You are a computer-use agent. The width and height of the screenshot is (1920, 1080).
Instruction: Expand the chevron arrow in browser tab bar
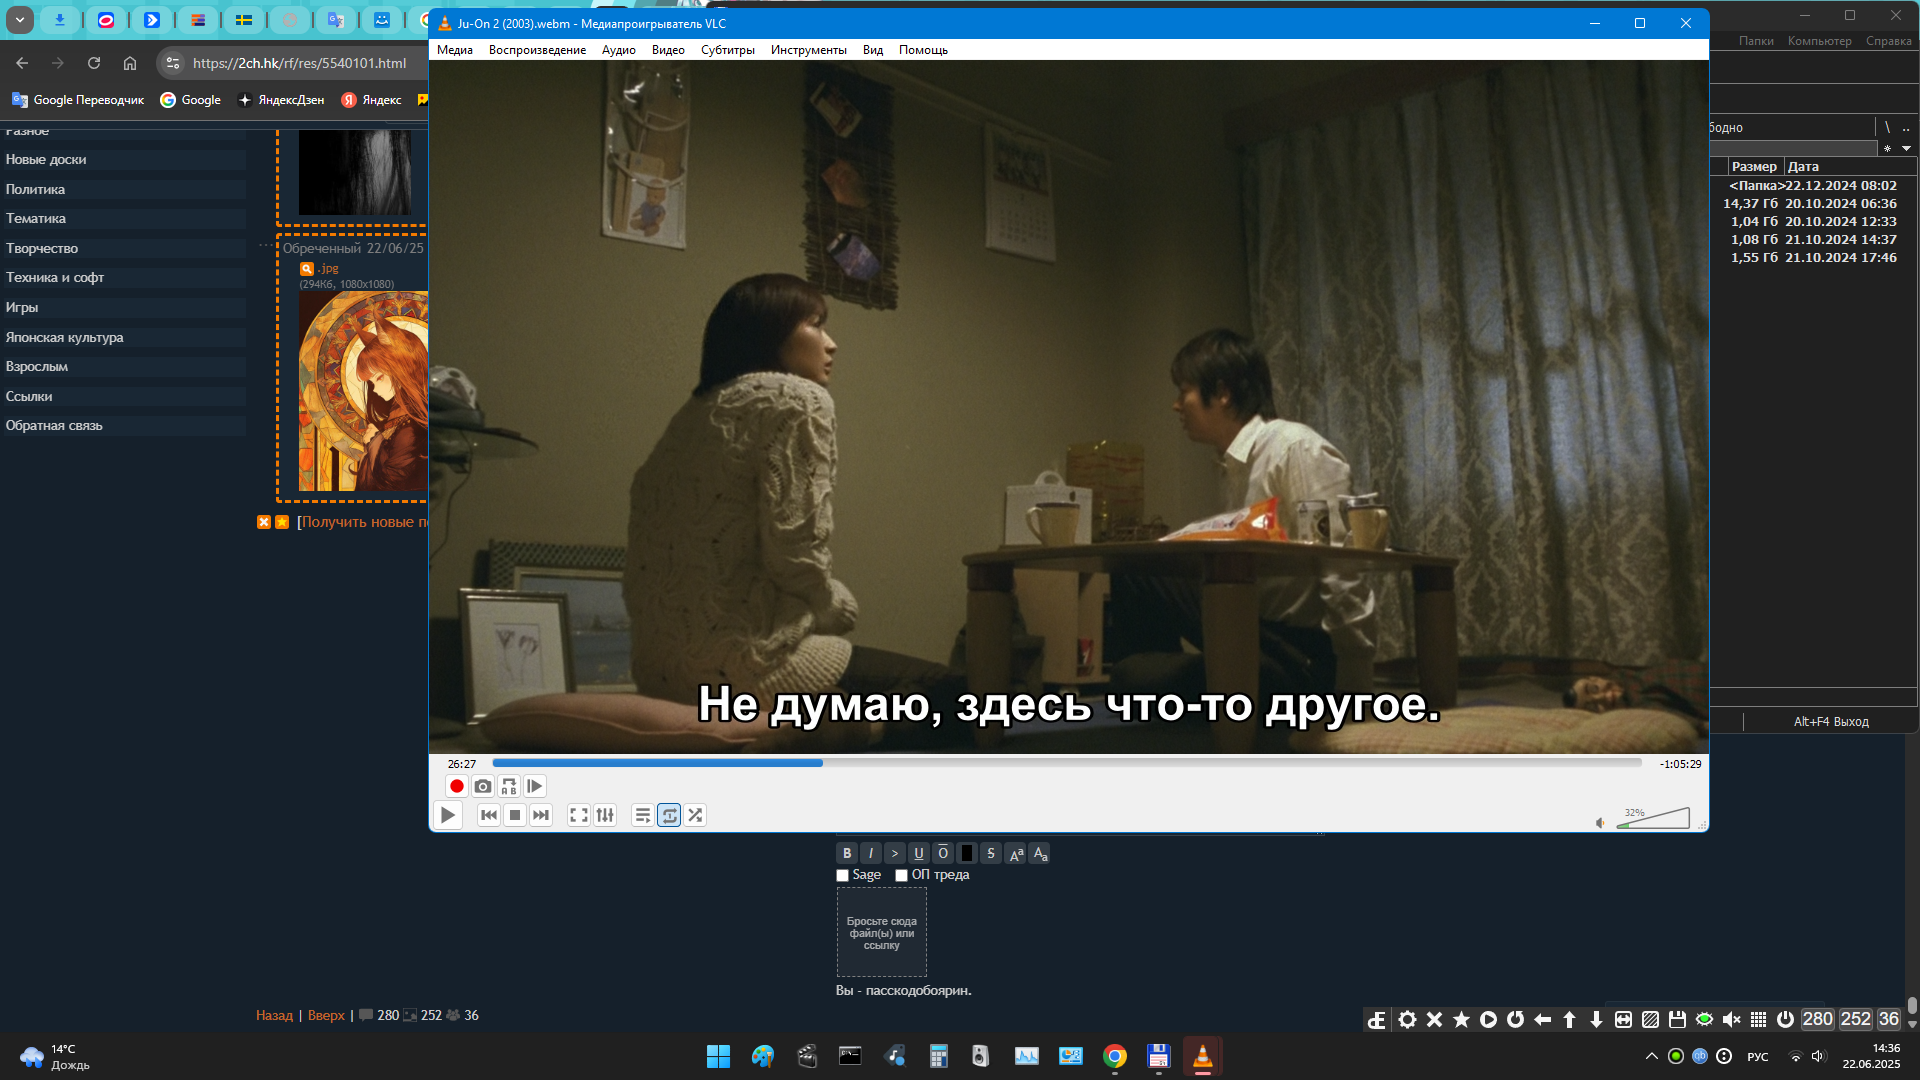[20, 19]
